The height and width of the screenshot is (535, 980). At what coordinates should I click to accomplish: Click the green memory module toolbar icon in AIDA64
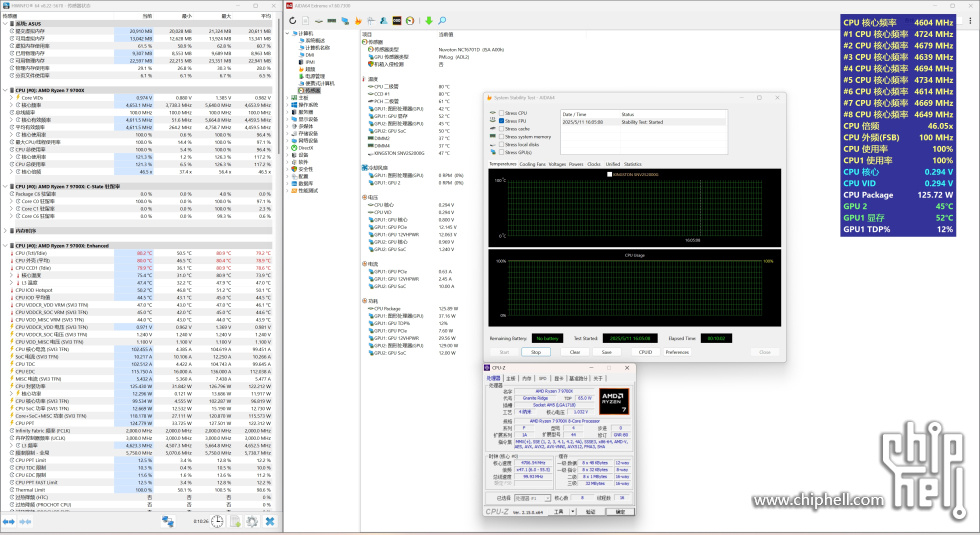coord(332,21)
